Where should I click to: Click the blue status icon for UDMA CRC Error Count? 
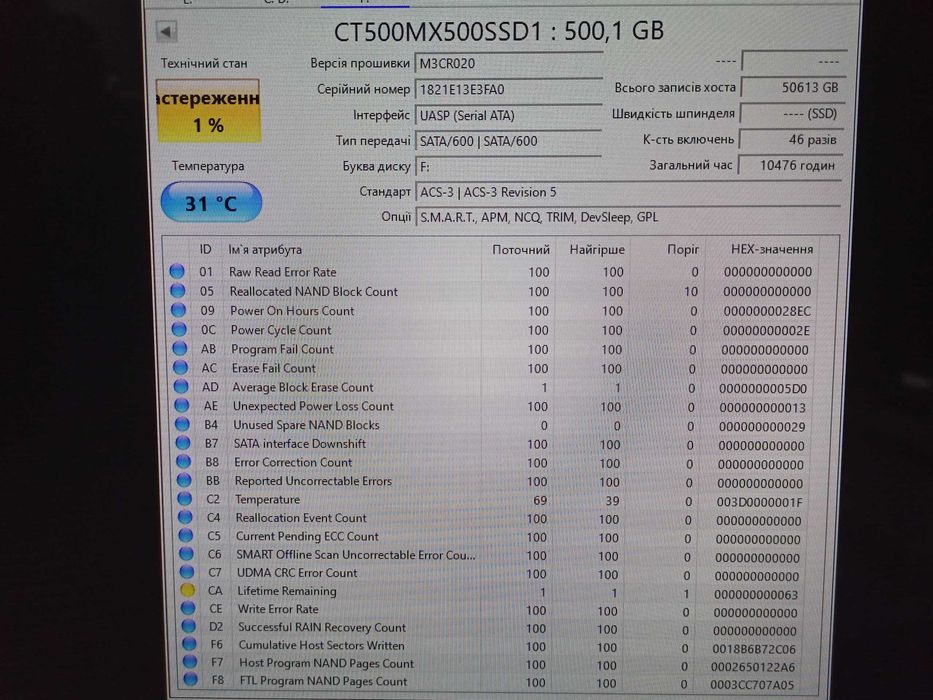[187, 571]
